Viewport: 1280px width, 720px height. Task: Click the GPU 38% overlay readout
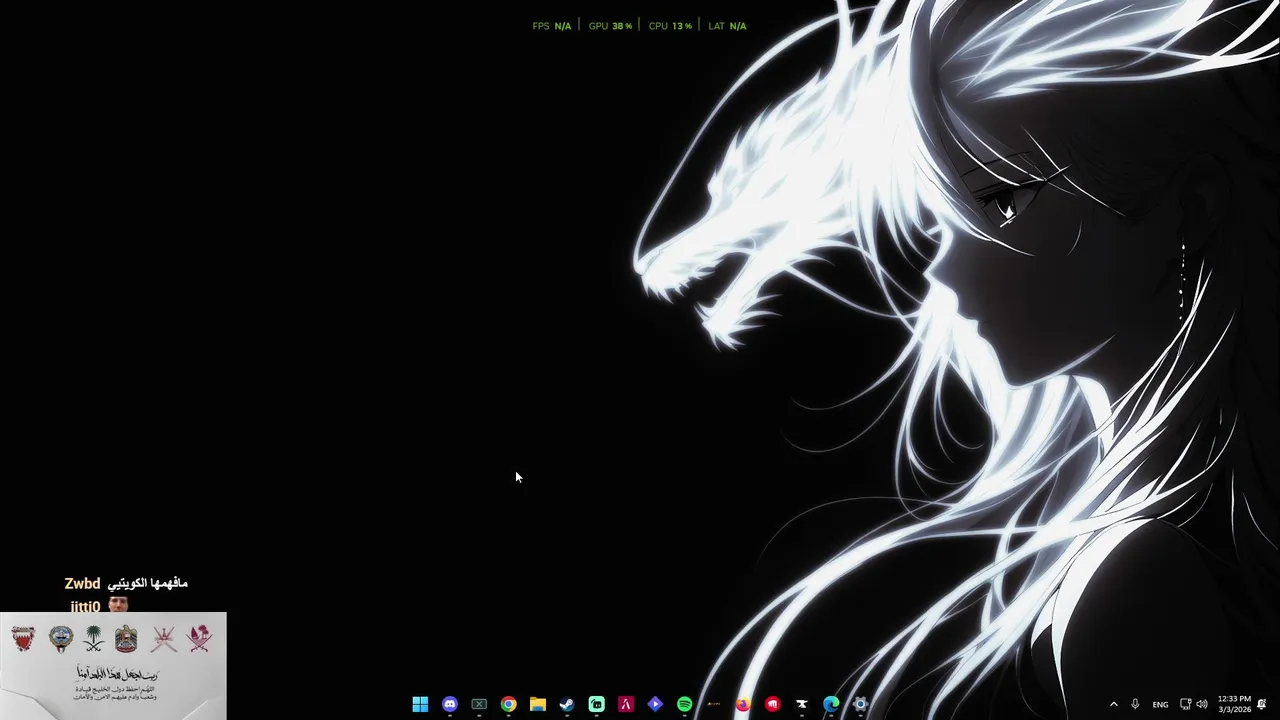(610, 26)
